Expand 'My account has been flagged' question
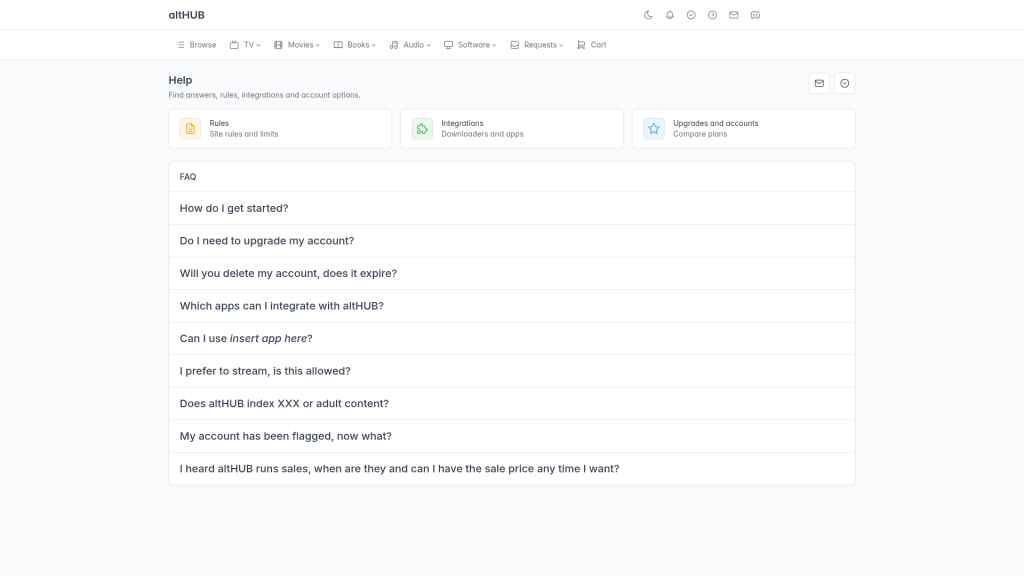Image resolution: width=1024 pixels, height=576 pixels. point(512,436)
